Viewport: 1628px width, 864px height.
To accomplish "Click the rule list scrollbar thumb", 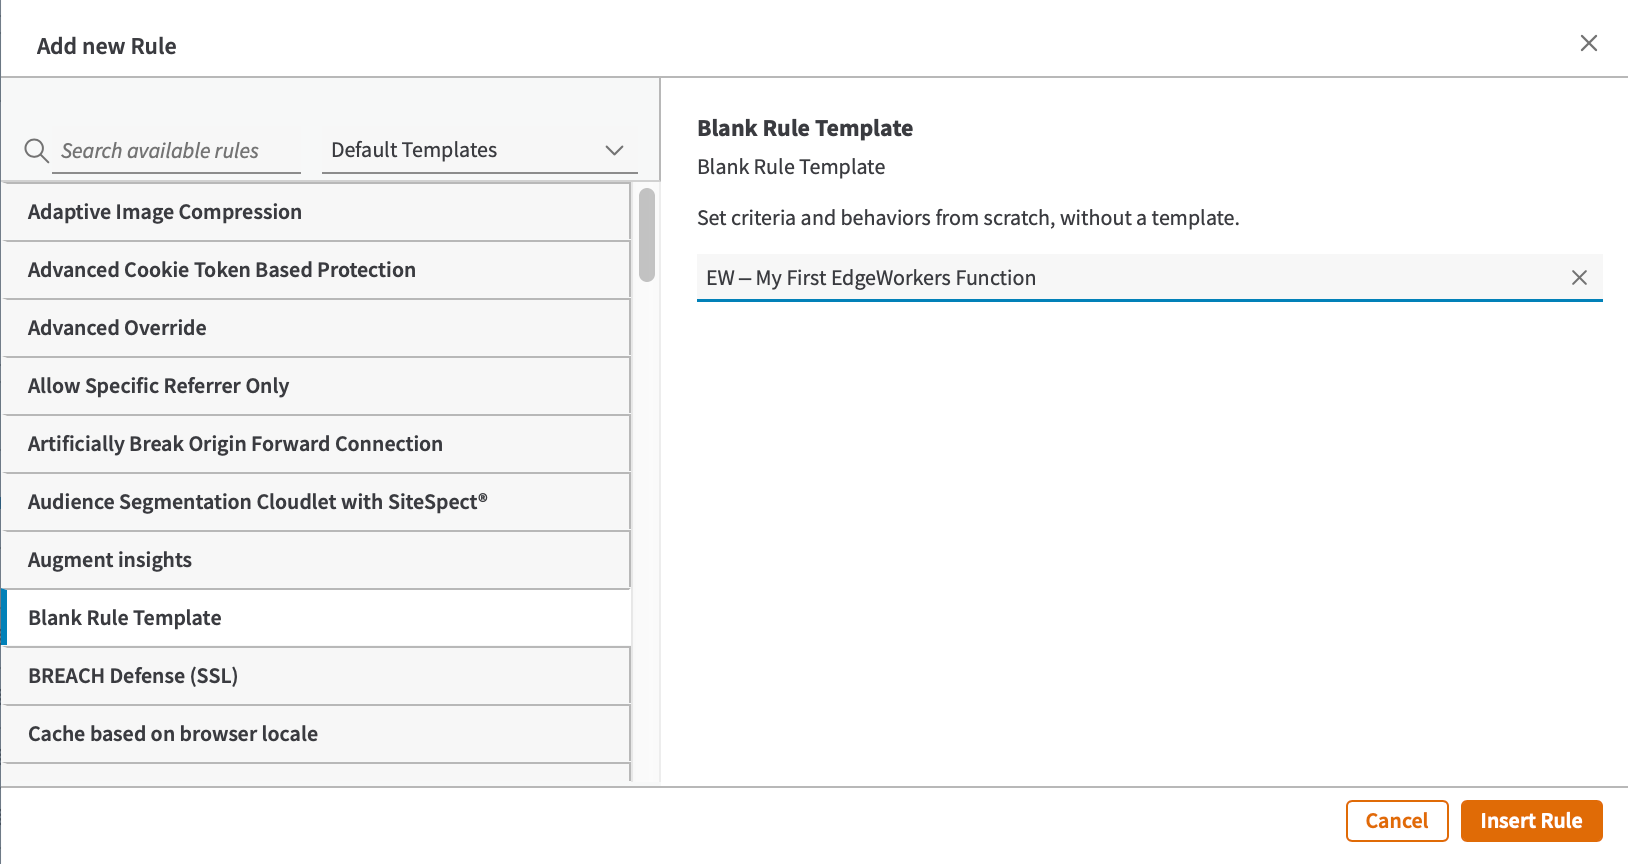I will (x=647, y=235).
